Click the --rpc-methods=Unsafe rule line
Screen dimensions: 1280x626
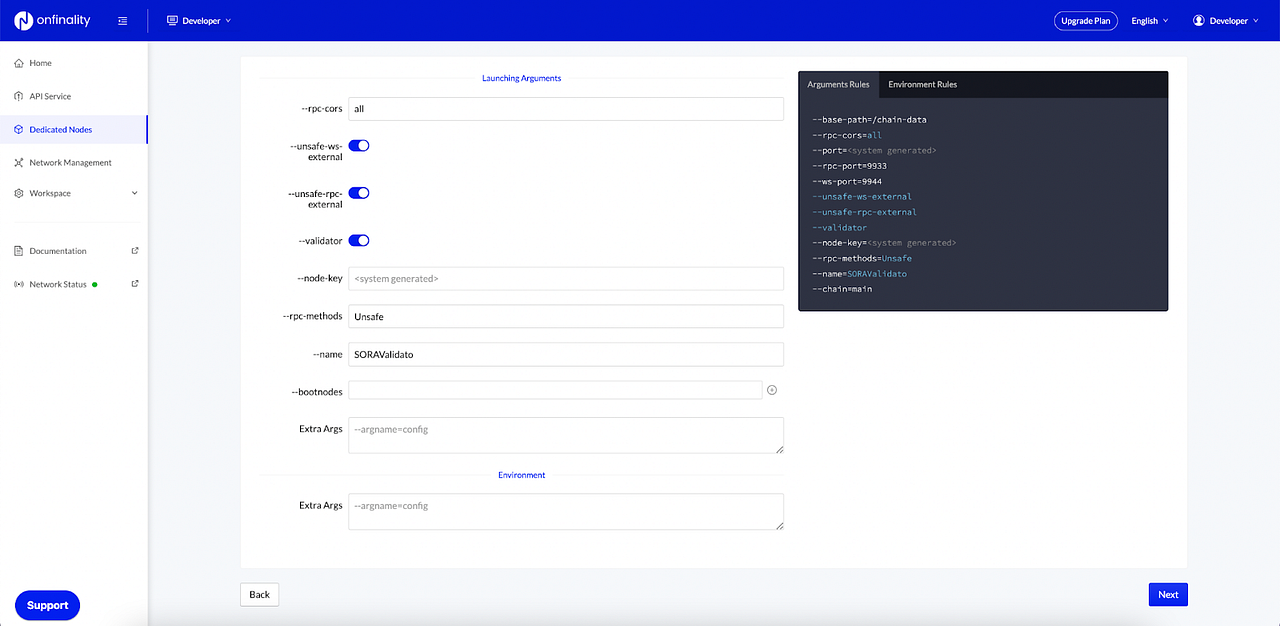coord(862,258)
